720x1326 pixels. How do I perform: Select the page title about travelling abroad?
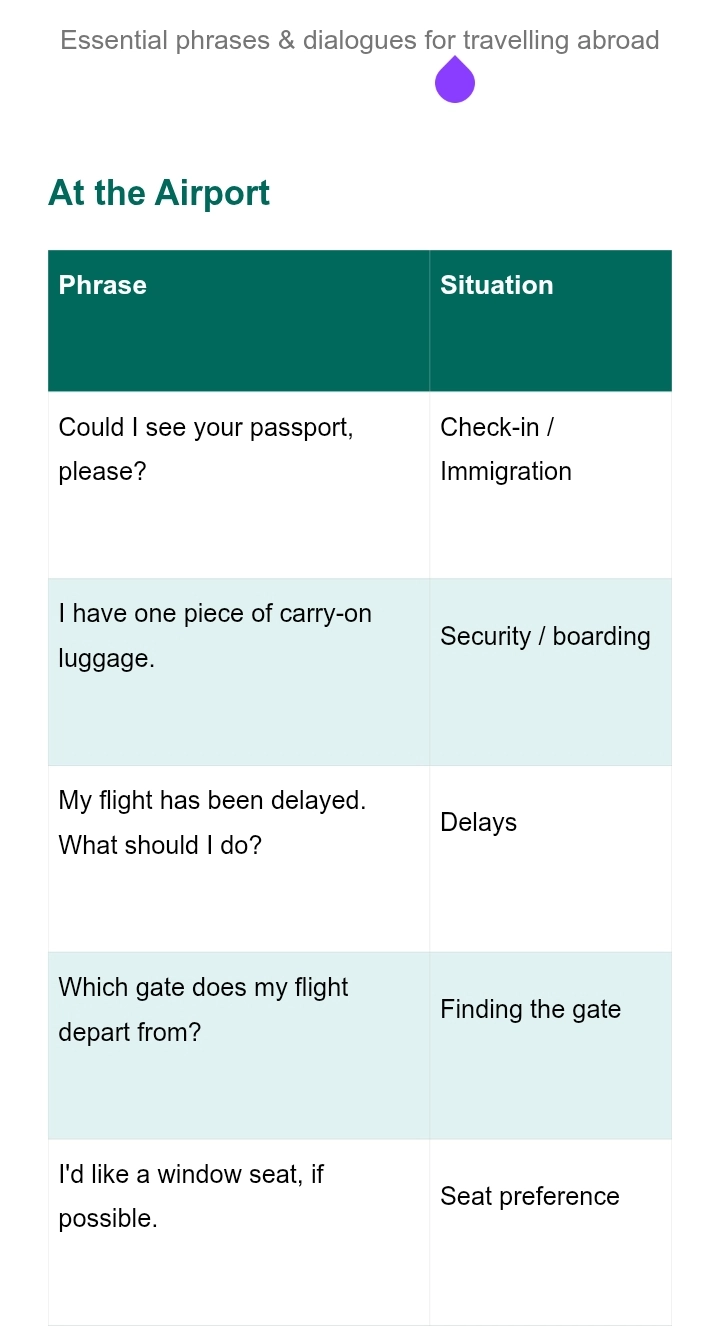tap(360, 40)
